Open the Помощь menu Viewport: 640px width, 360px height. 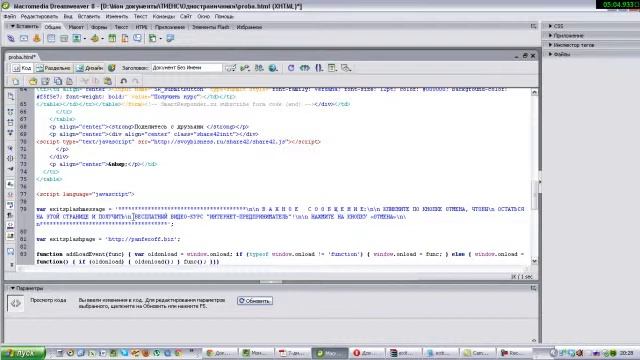224,16
